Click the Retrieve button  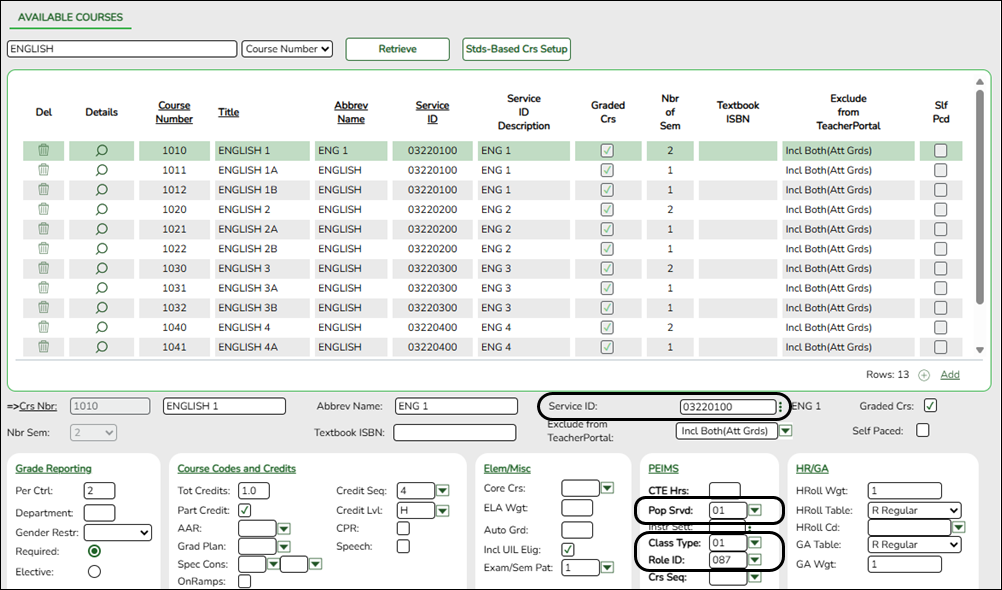pyautogui.click(x=397, y=48)
